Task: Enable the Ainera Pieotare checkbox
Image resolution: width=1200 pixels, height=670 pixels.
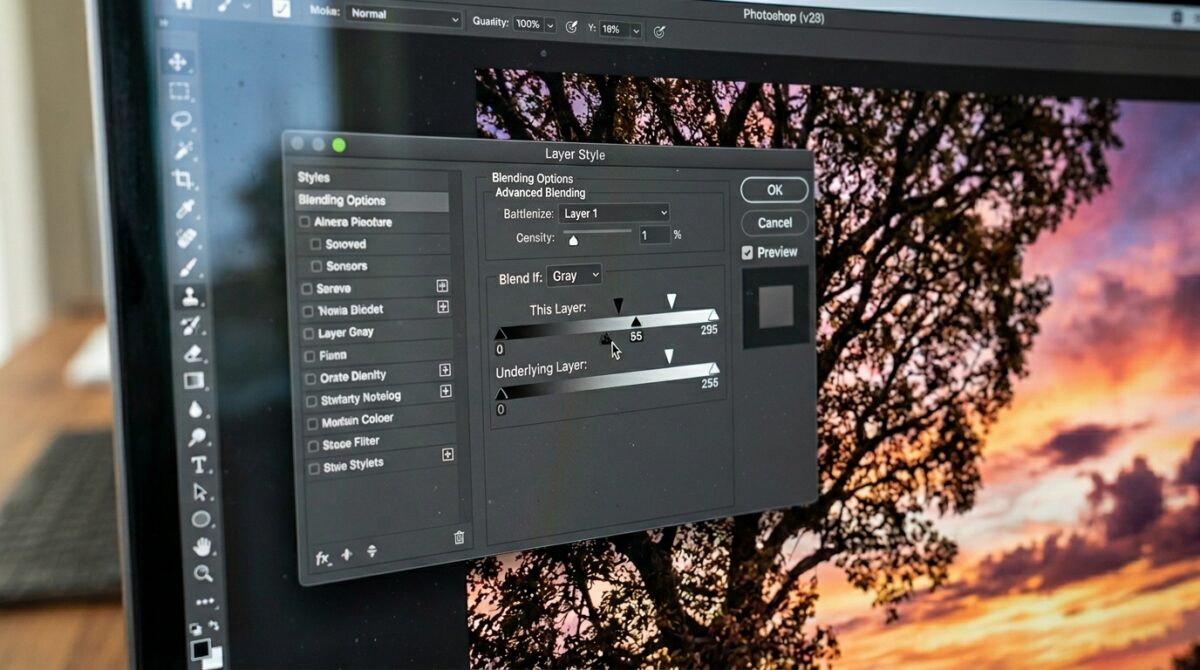Action: pyautogui.click(x=305, y=222)
